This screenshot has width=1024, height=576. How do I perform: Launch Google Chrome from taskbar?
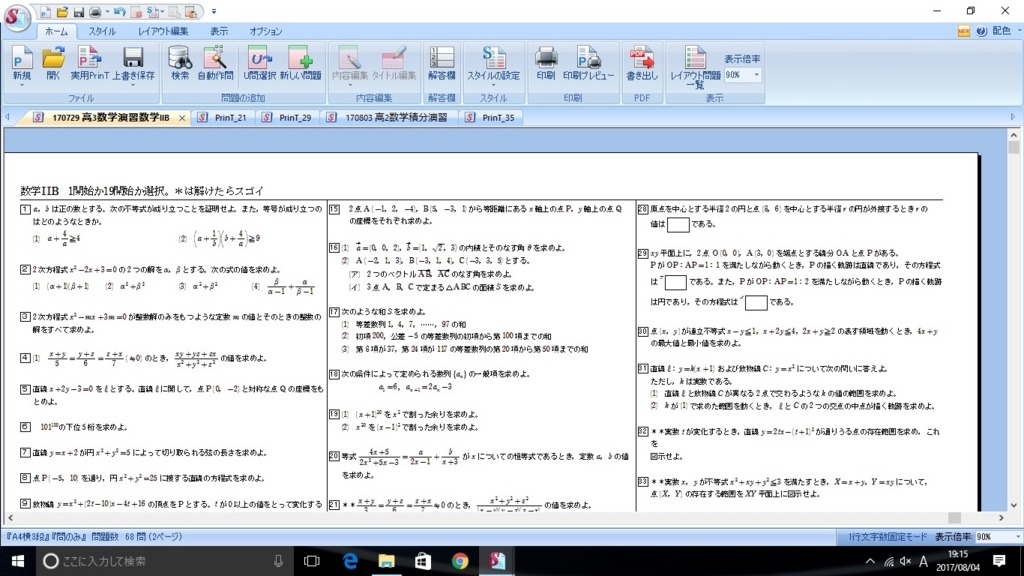(x=460, y=561)
